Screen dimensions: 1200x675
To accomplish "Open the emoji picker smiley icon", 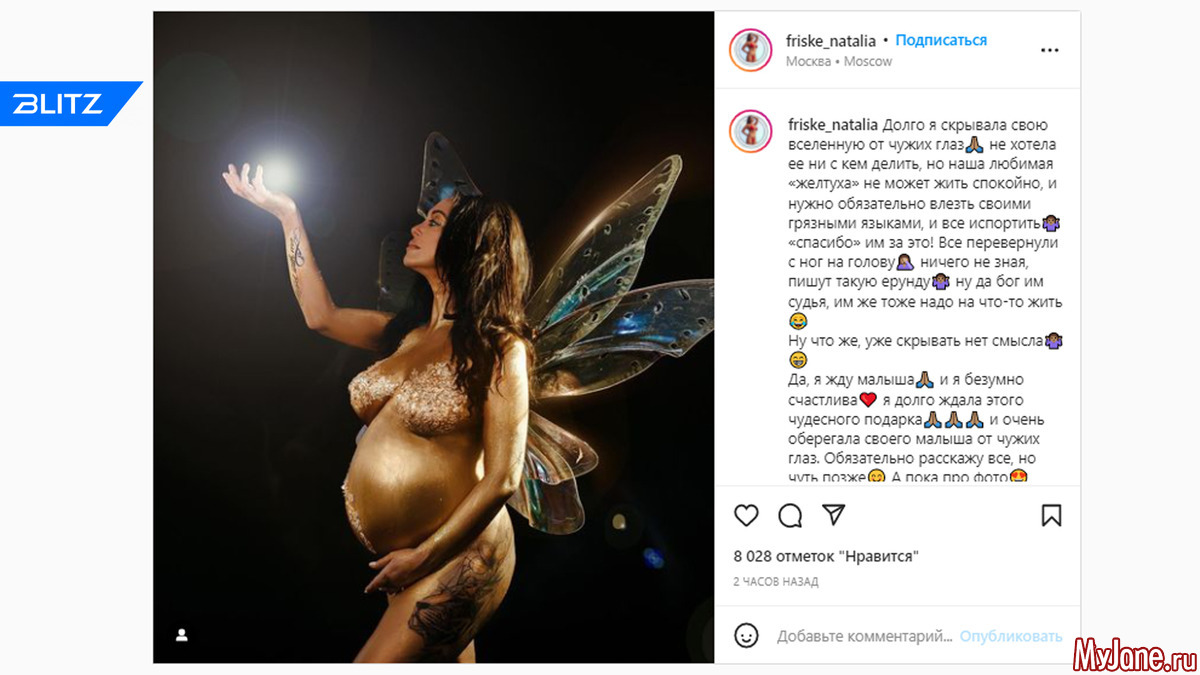I will pos(746,635).
